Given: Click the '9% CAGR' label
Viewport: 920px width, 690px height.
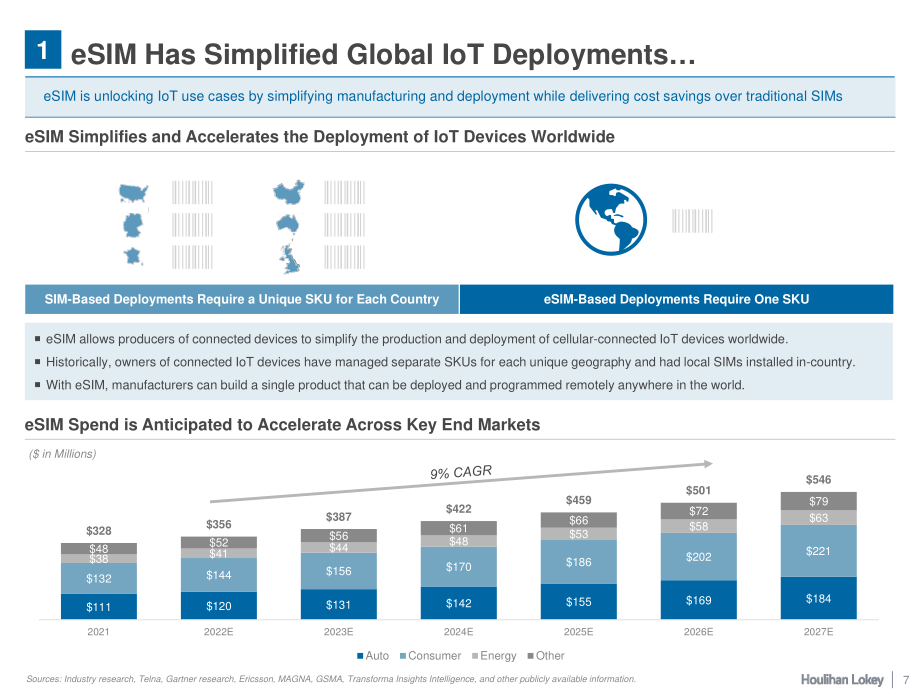Looking at the screenshot, I should click(x=461, y=472).
